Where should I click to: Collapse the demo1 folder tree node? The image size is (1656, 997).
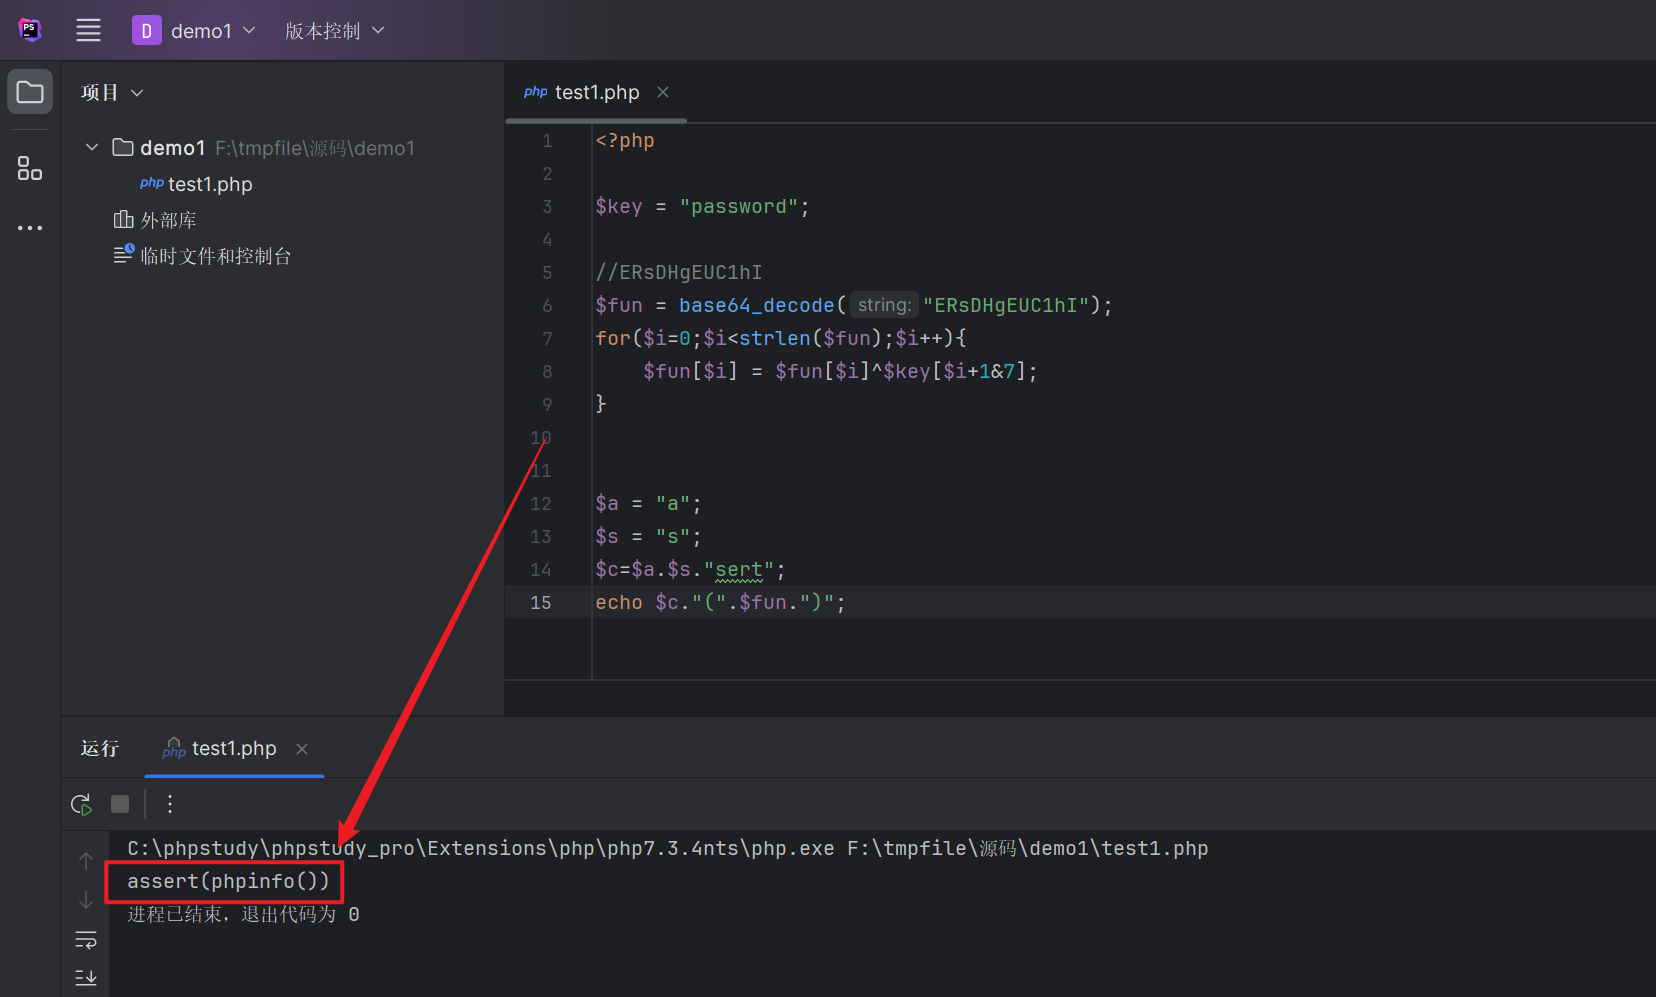pos(92,148)
